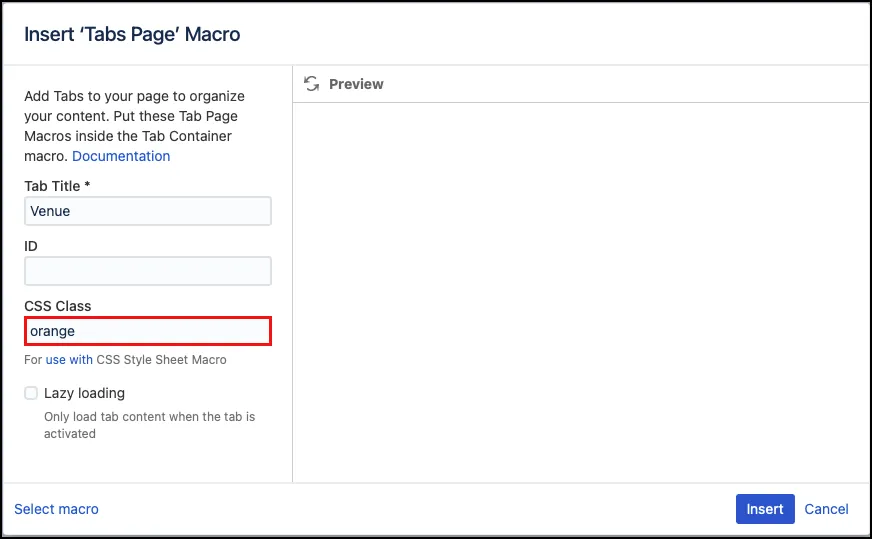The height and width of the screenshot is (539, 872).
Task: Click the 'Lazy loading' label text
Action: tap(85, 393)
